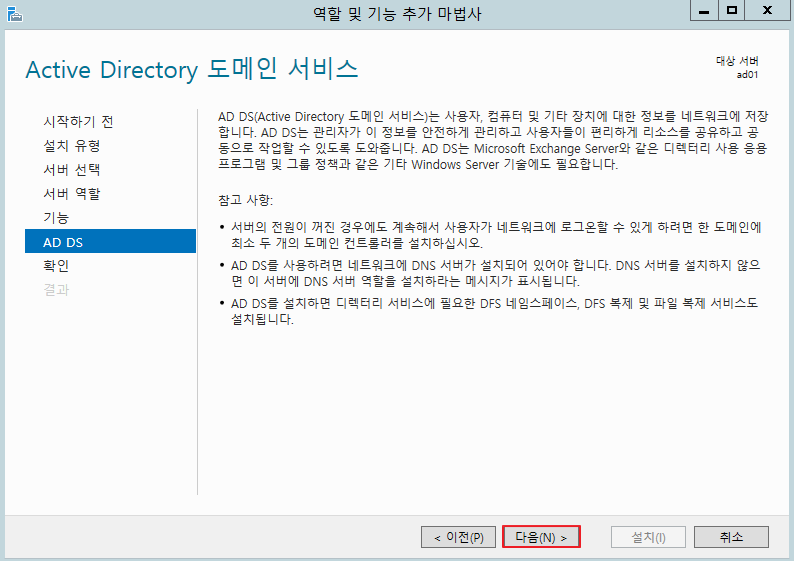Click the 취소 cancel button

(731, 537)
